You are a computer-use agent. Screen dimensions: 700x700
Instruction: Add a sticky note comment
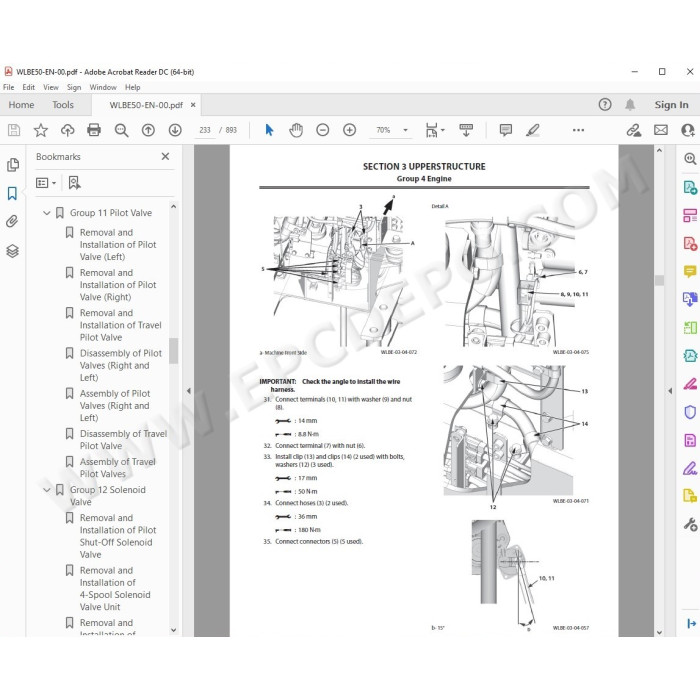click(x=506, y=130)
